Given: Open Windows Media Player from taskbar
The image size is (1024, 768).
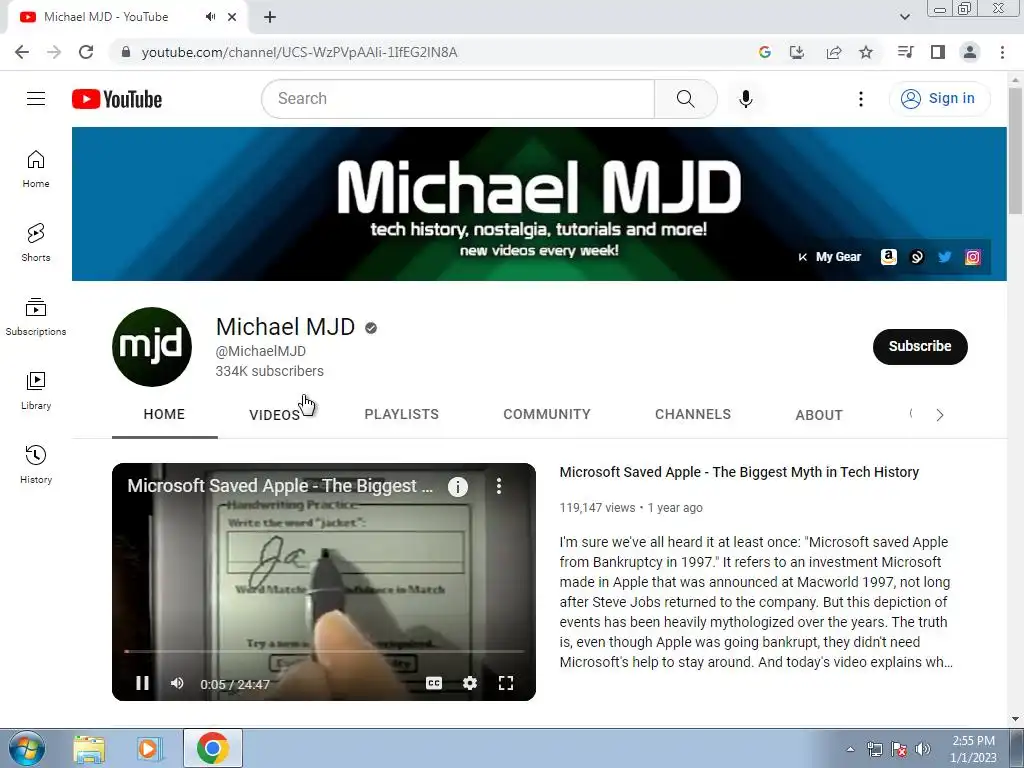Looking at the screenshot, I should (149, 749).
